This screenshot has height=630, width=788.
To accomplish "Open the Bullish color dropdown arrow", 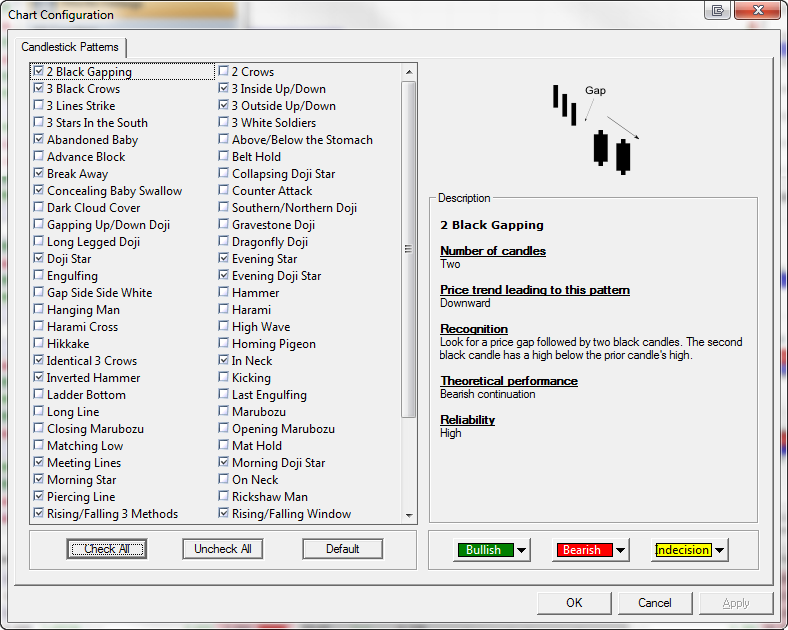I will pos(522,550).
